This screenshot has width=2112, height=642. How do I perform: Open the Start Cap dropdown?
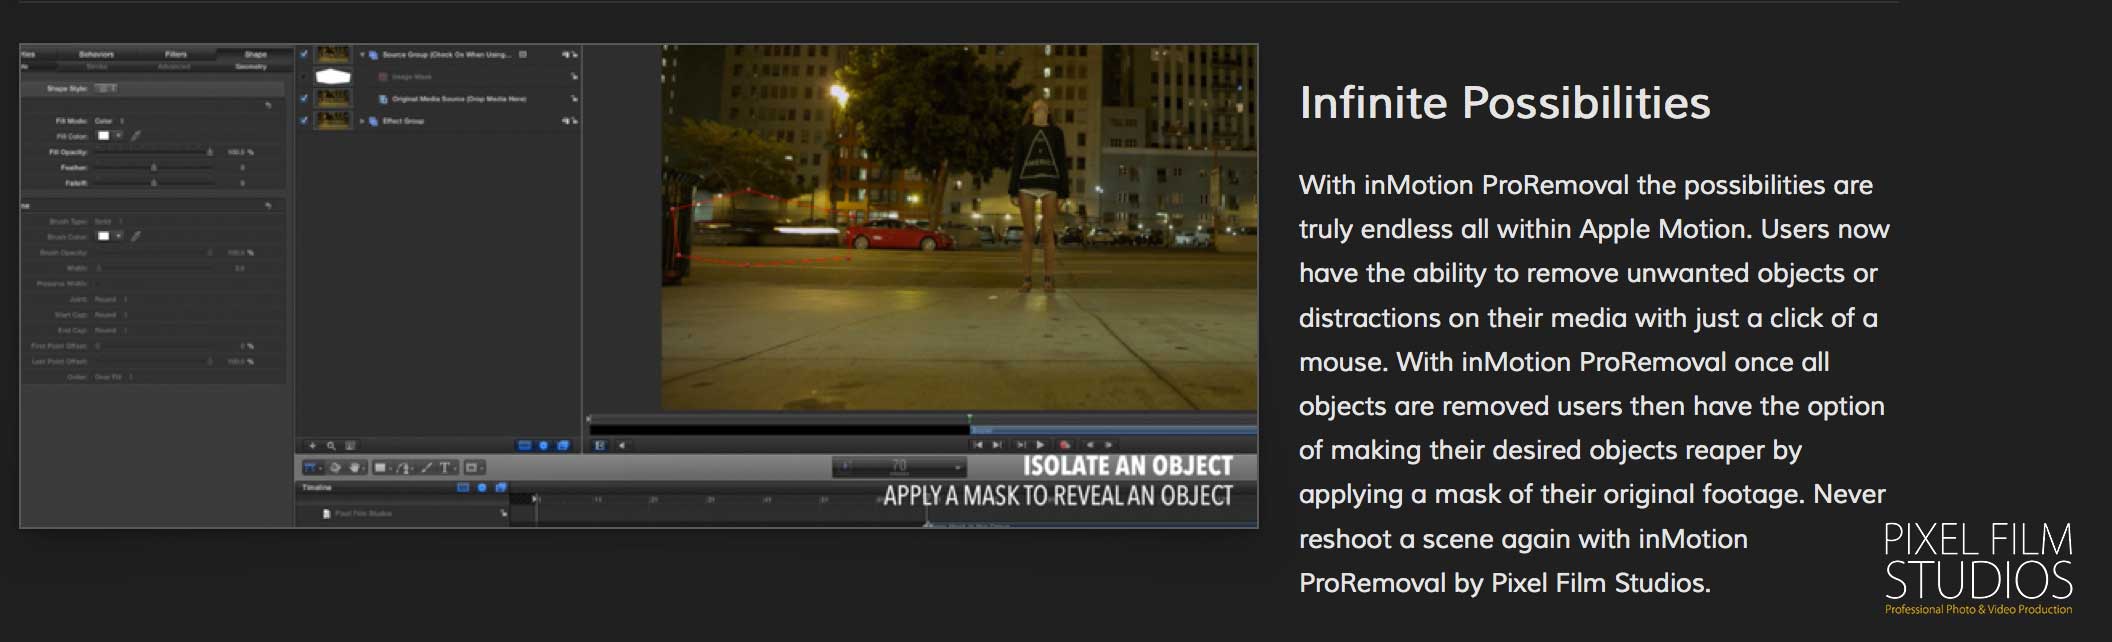111,315
